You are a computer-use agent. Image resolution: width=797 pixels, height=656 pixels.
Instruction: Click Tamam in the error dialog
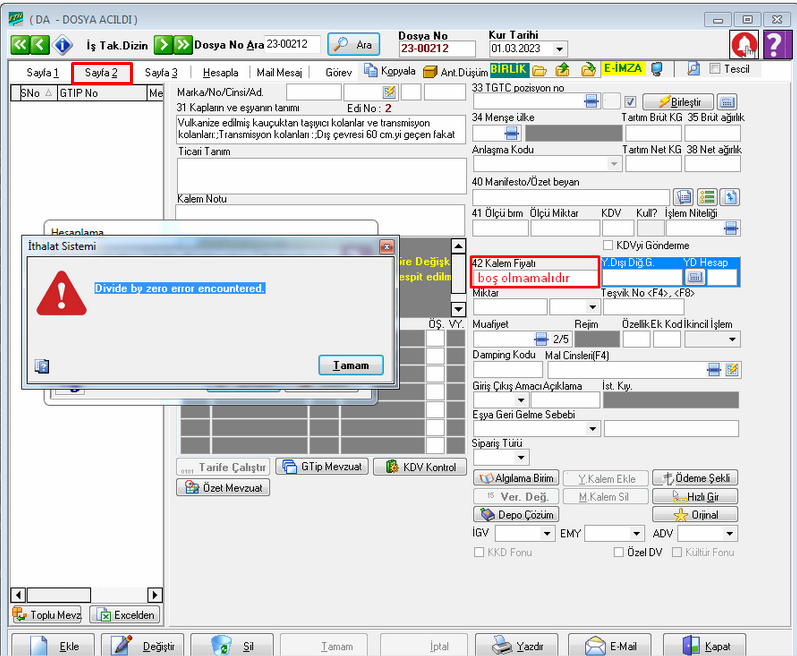pyautogui.click(x=351, y=365)
